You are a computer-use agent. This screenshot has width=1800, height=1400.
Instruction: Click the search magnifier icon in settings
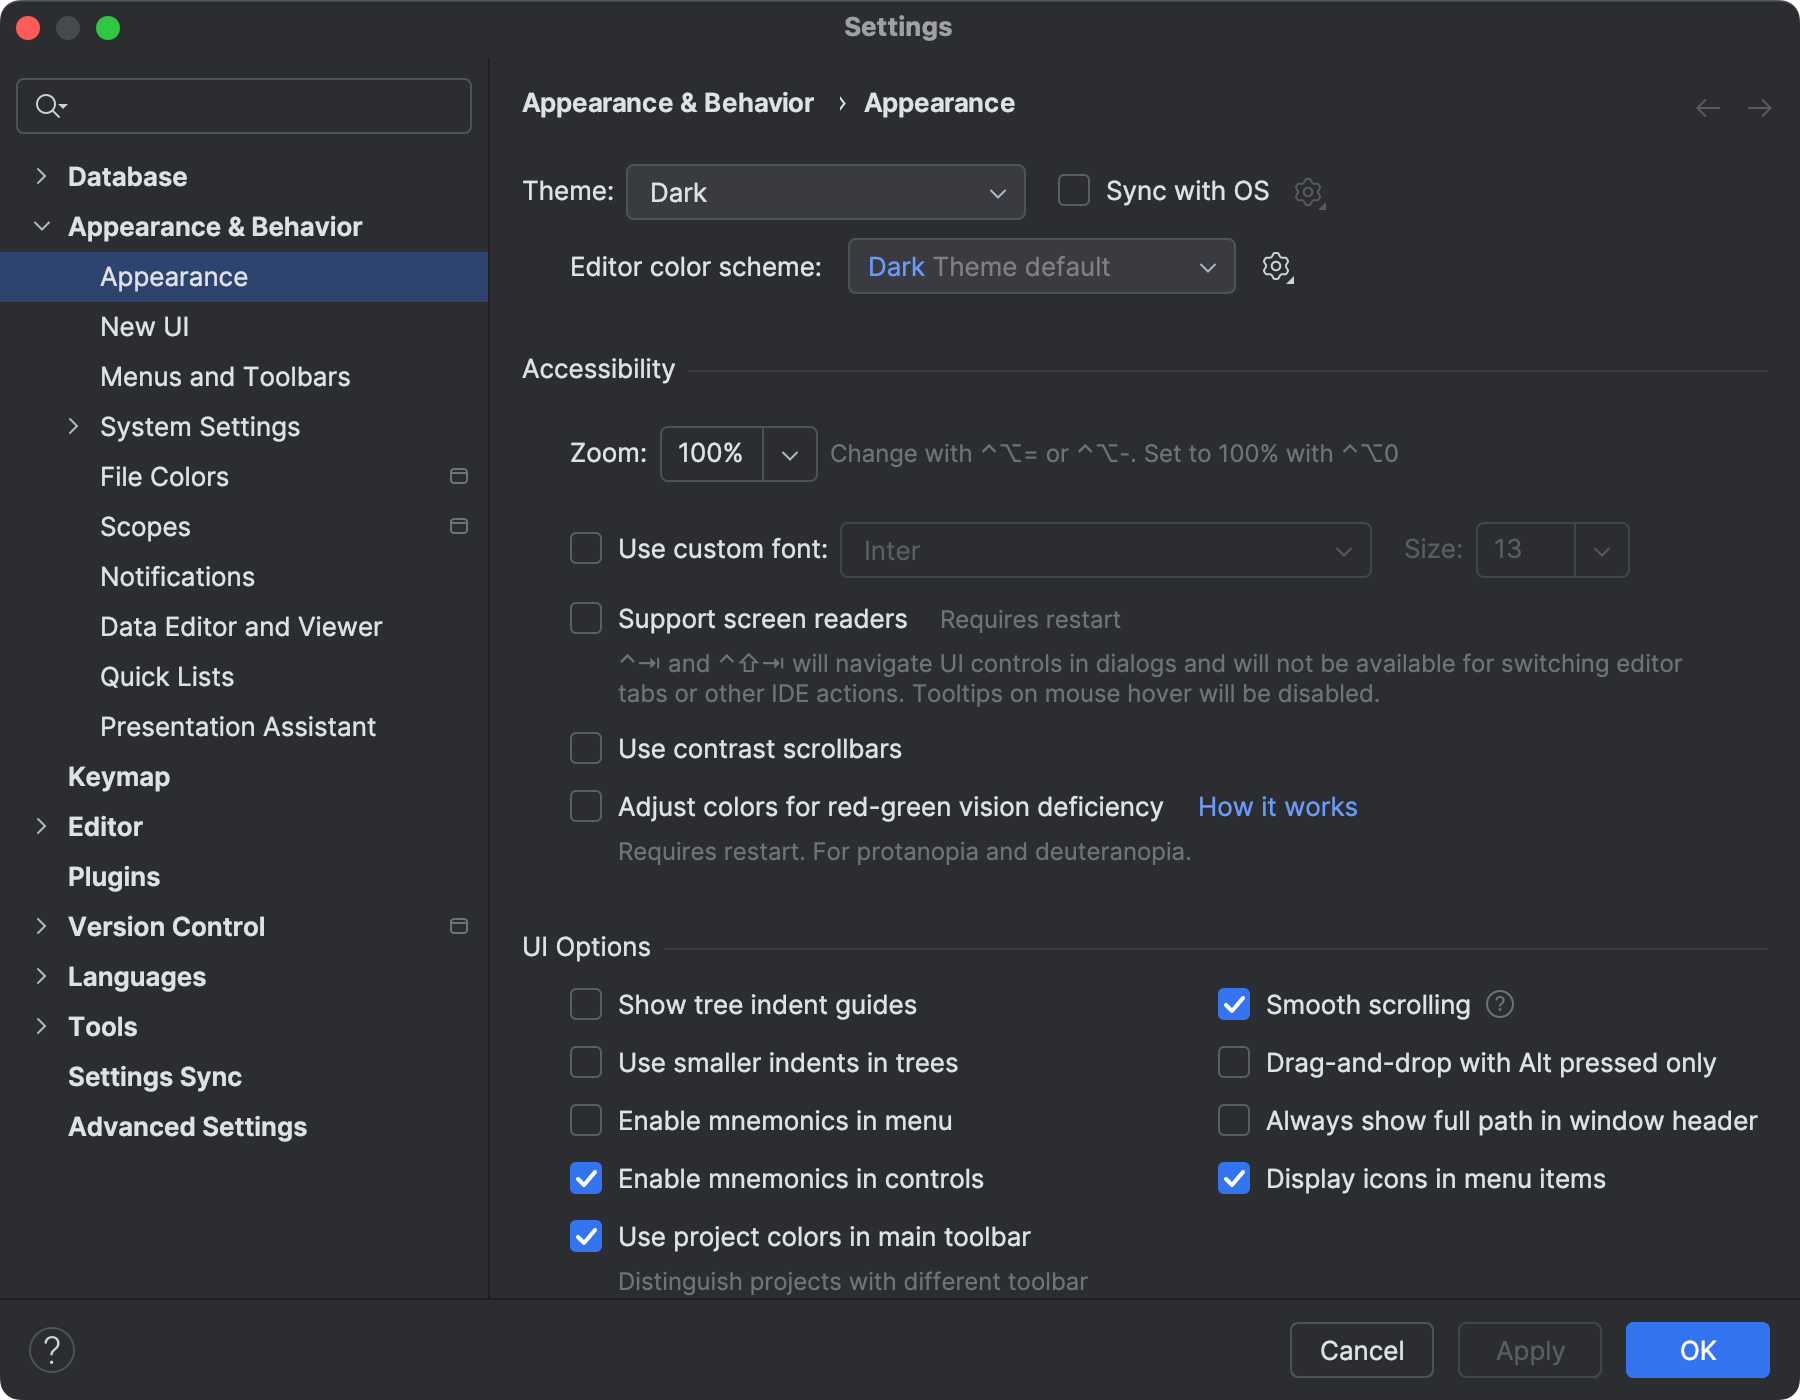[50, 105]
